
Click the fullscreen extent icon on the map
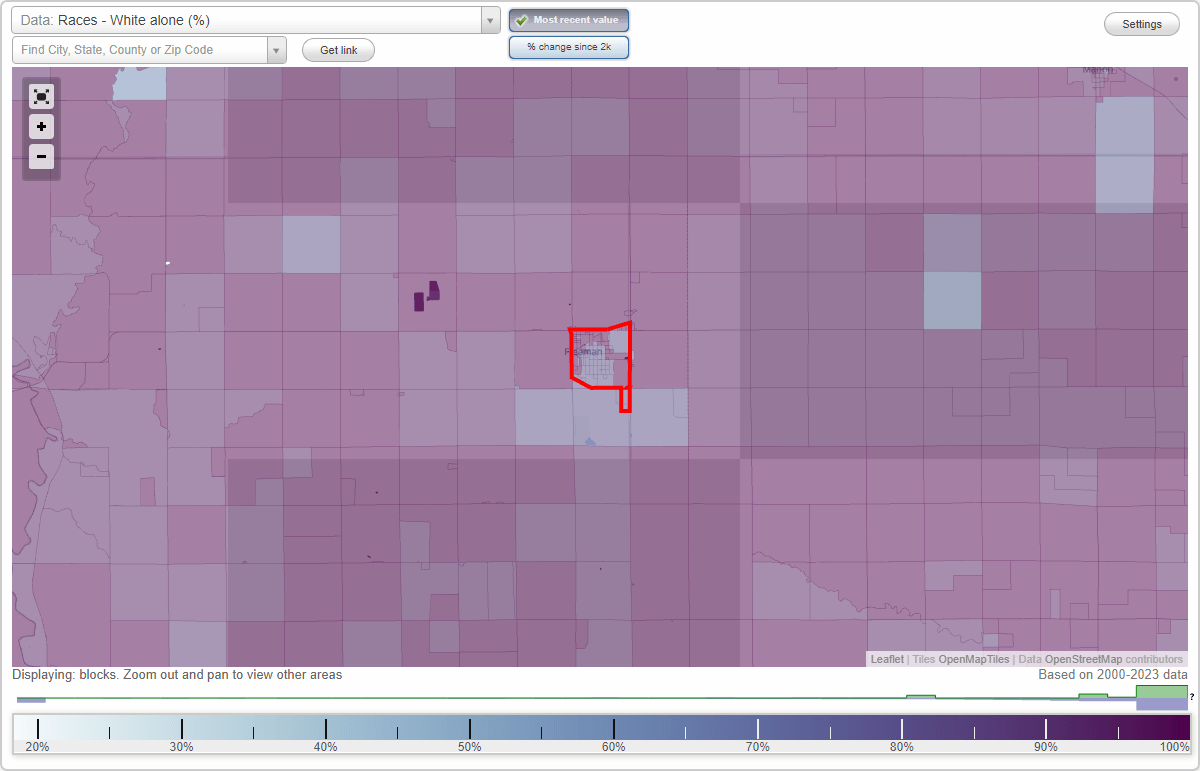41,96
